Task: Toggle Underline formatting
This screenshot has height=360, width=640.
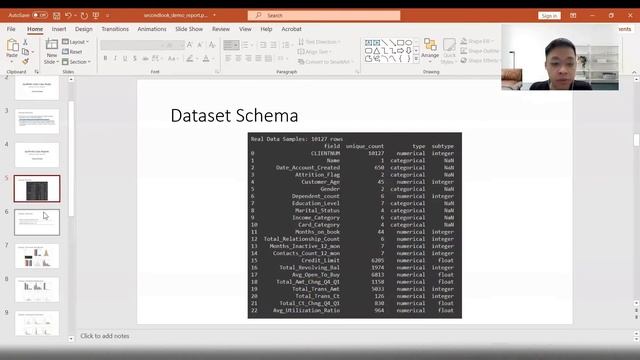Action: tap(125, 59)
